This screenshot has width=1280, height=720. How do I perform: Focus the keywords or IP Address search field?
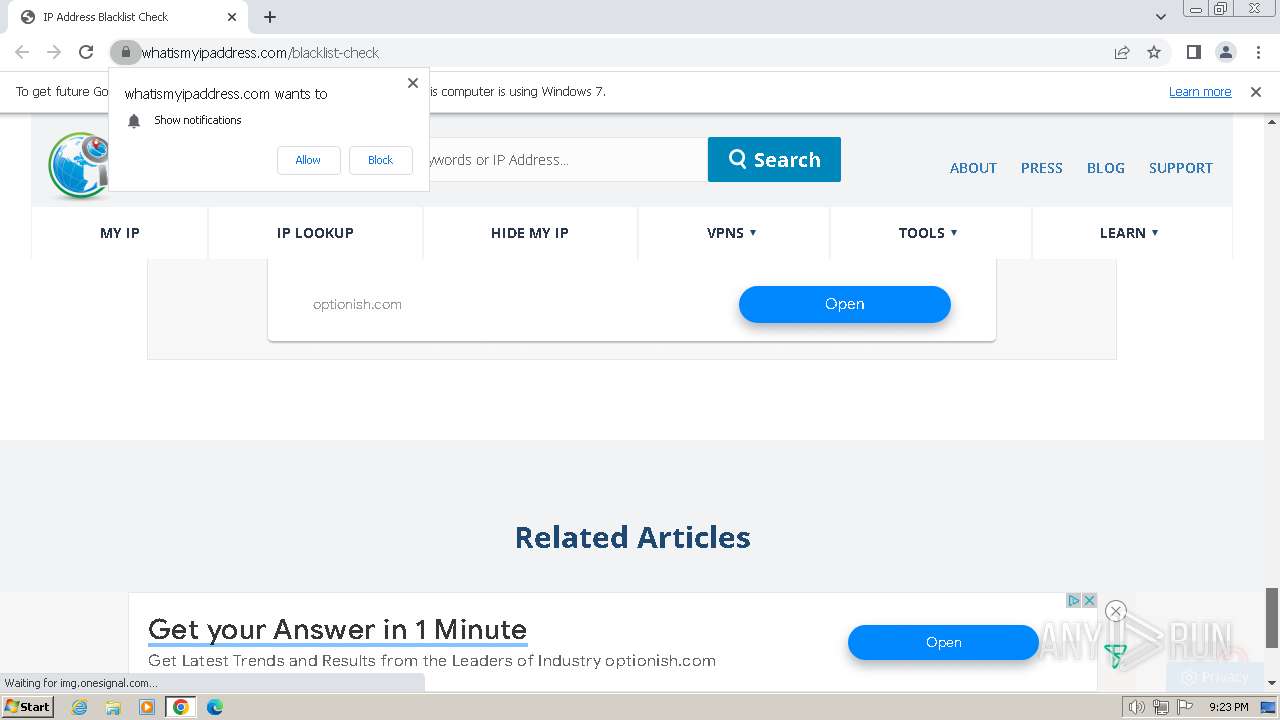(568, 159)
